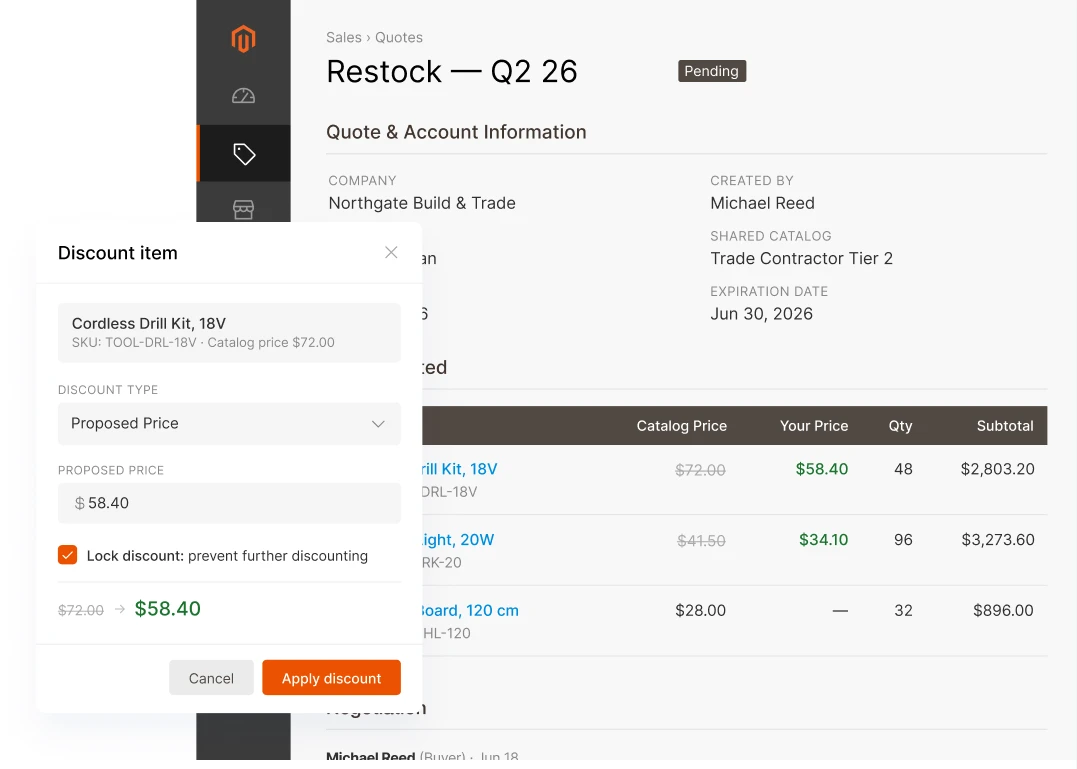Click the Catalog Price column header
This screenshot has height=769, width=1077.
point(681,426)
